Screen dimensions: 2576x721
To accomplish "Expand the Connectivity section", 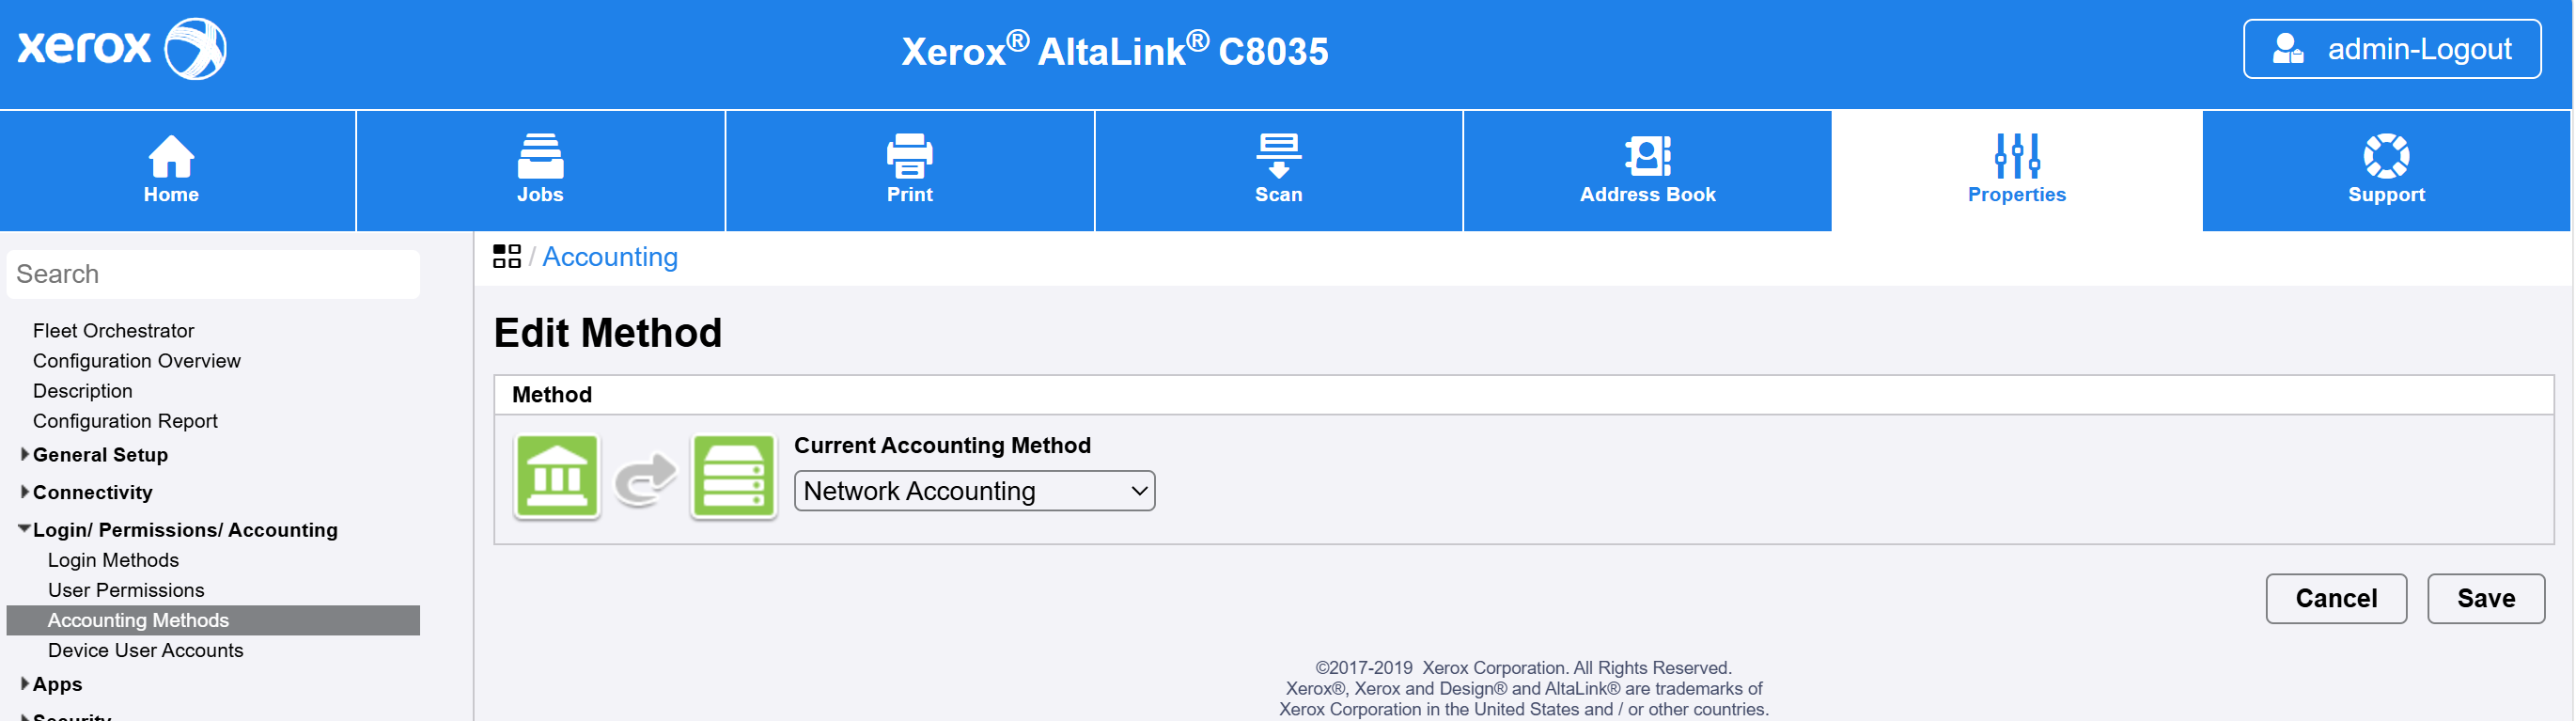I will pos(25,492).
